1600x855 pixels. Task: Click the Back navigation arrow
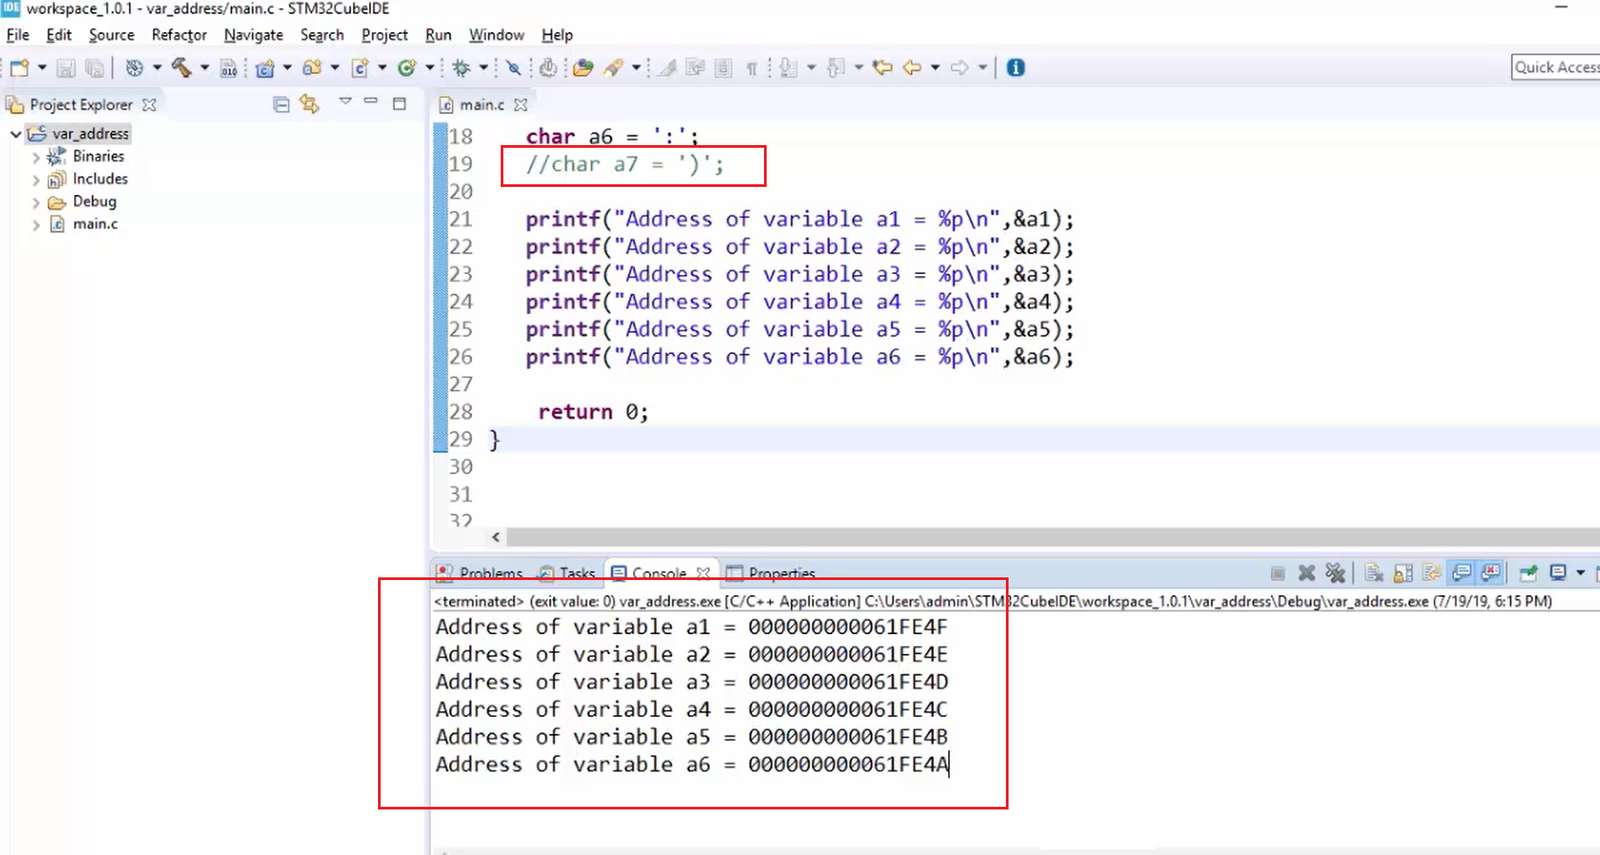click(912, 68)
